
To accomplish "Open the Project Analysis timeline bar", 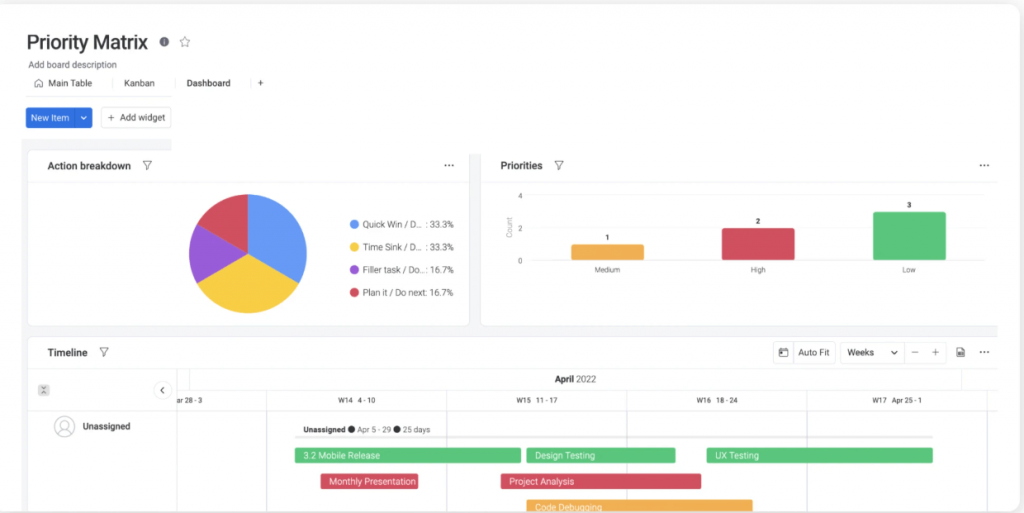I will point(601,482).
